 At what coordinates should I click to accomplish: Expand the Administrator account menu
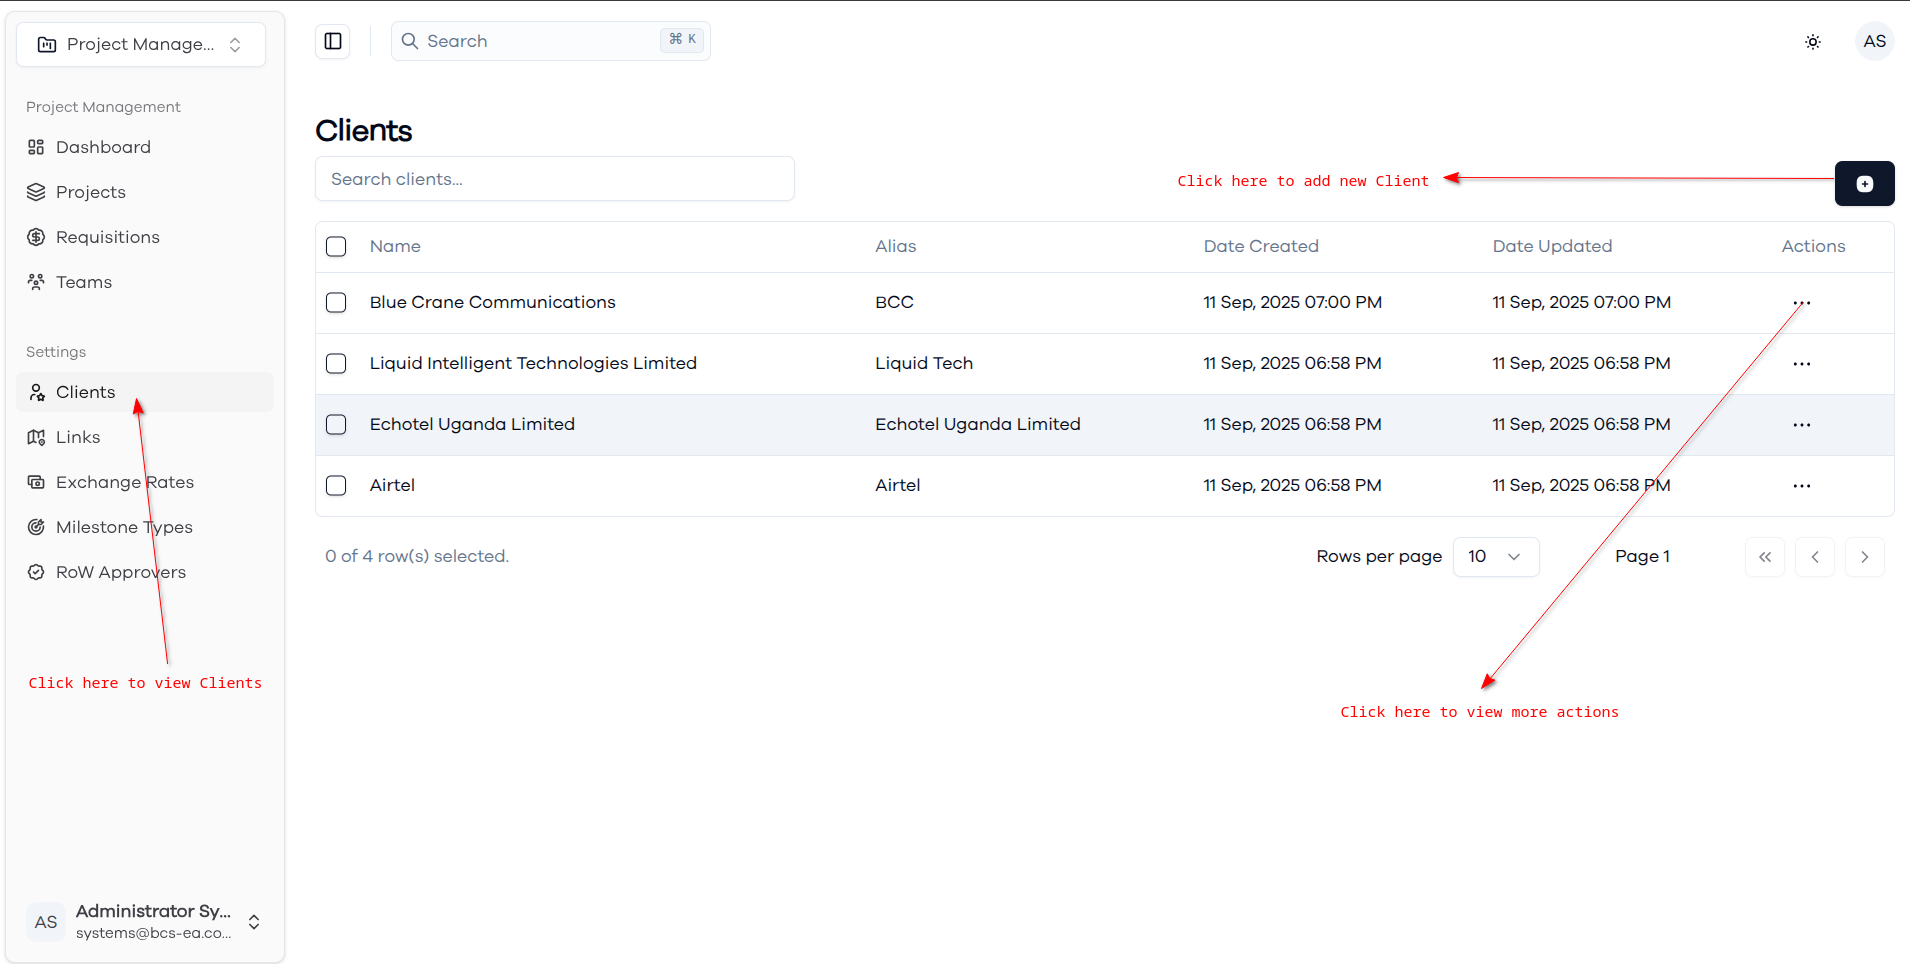coord(144,921)
